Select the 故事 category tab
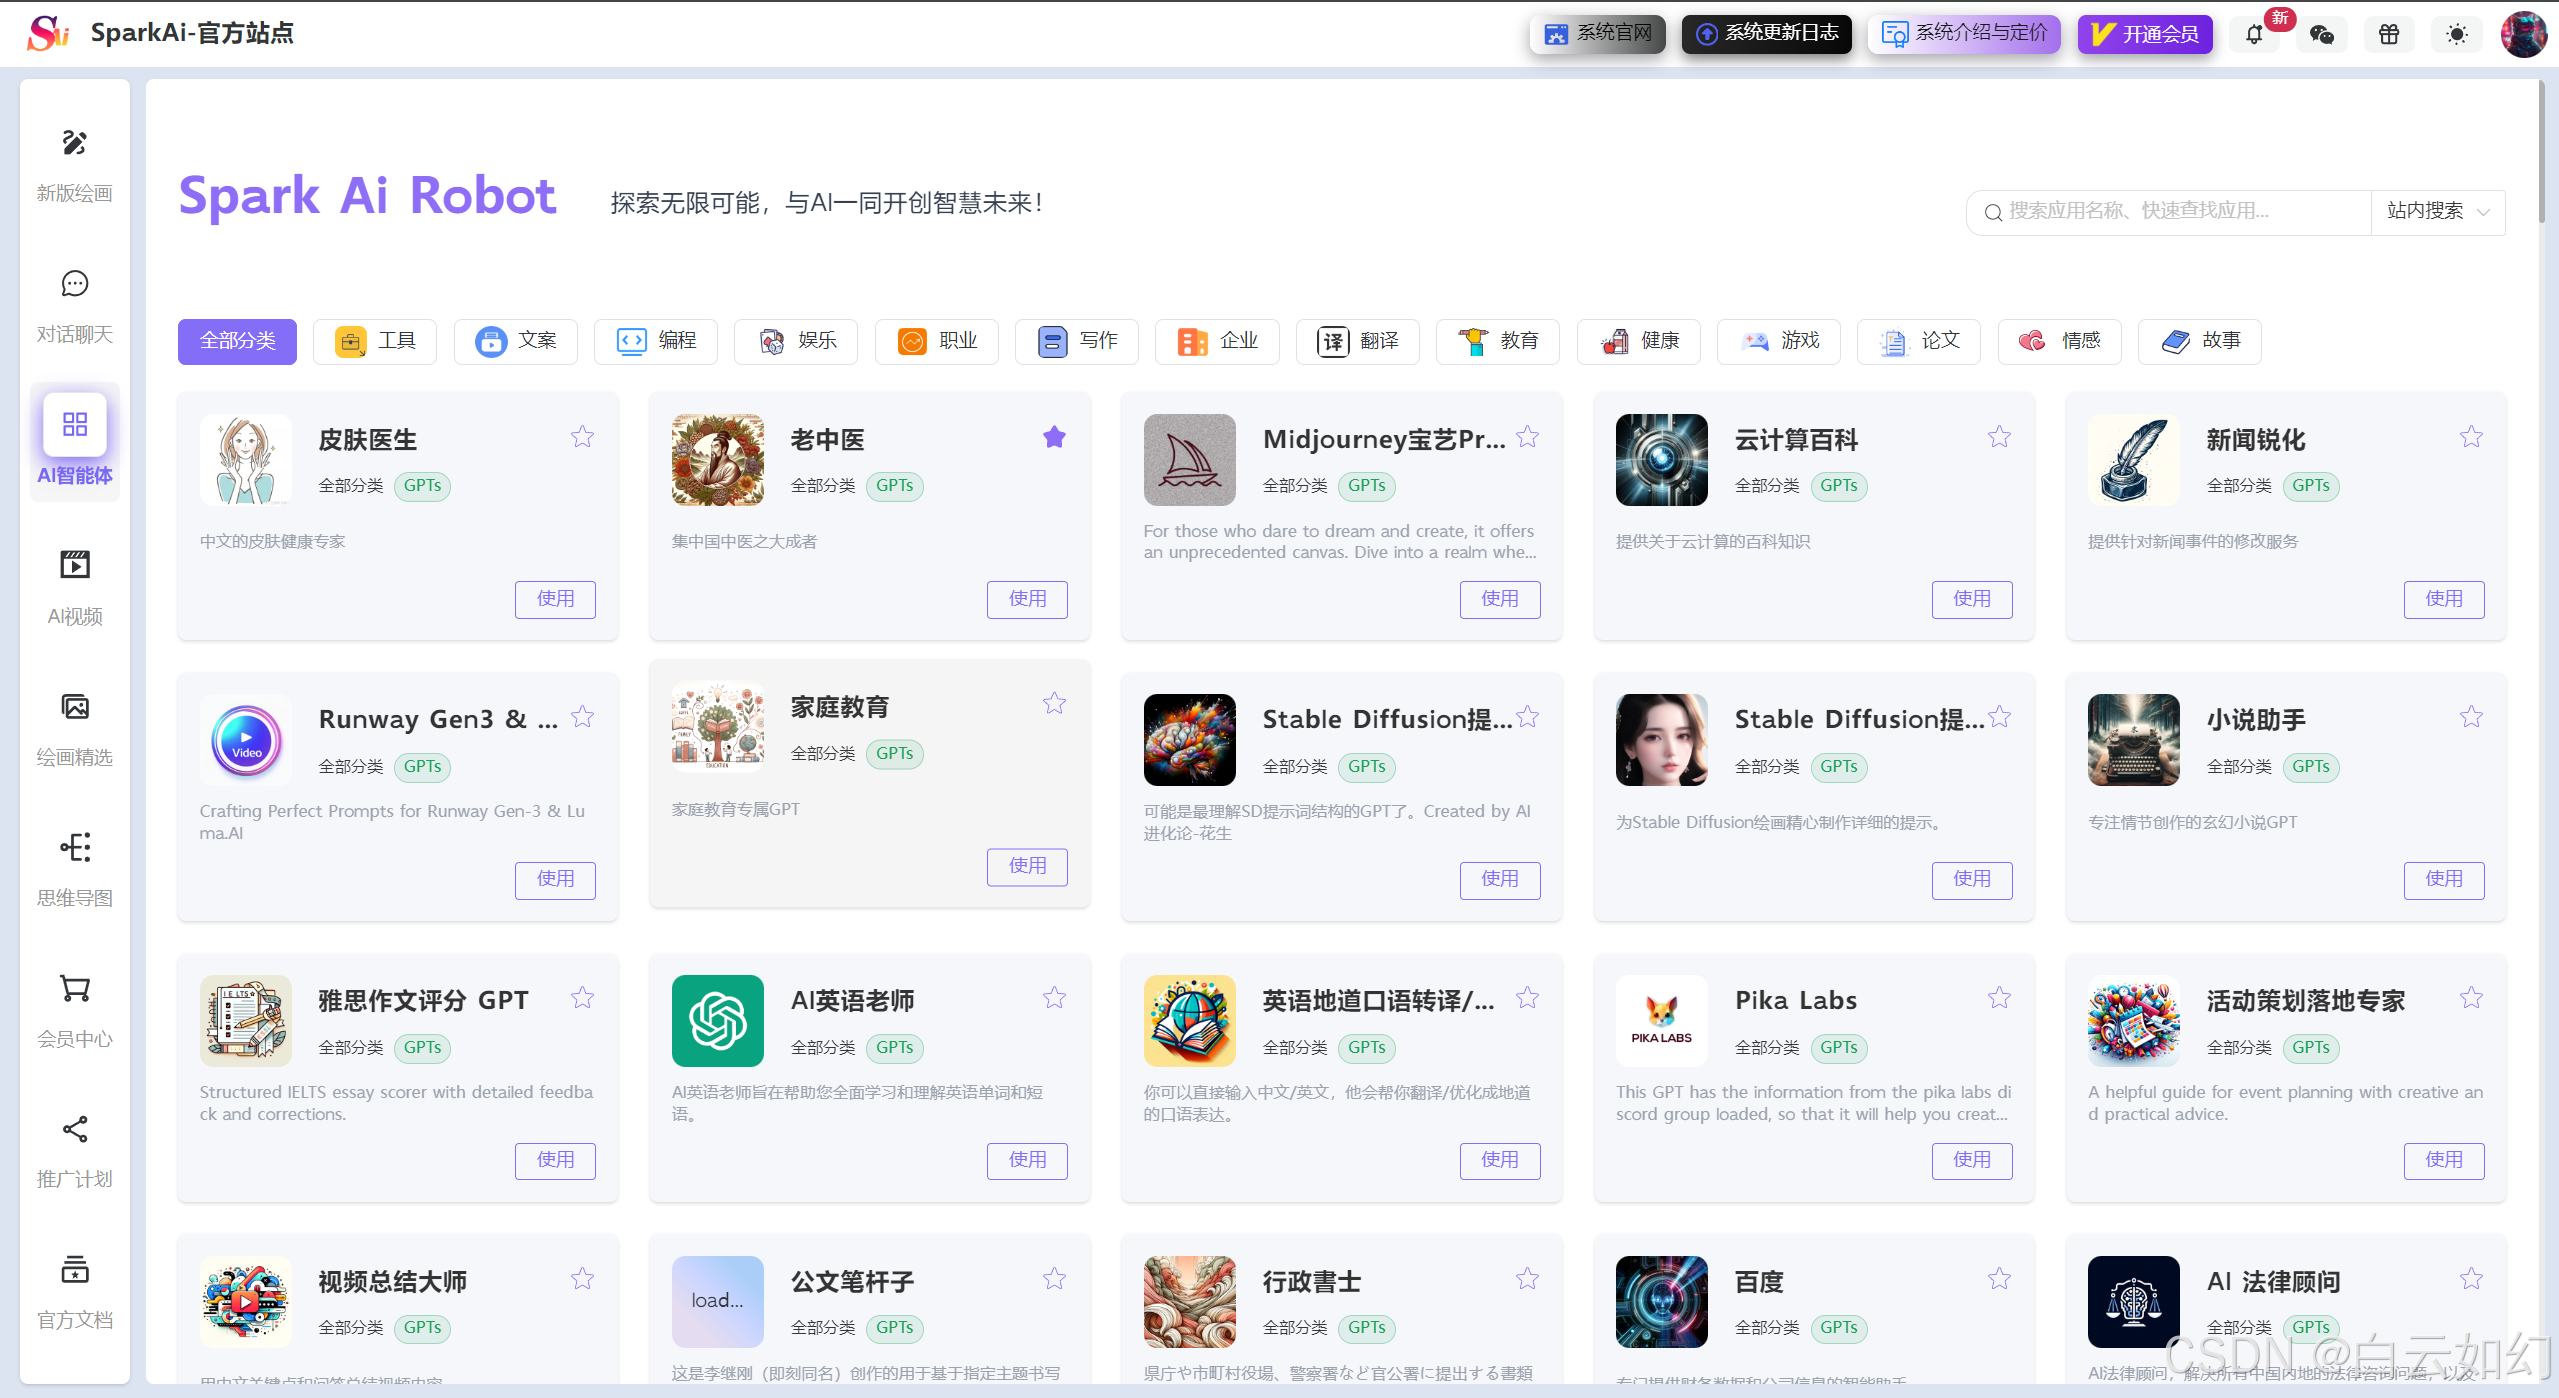Image resolution: width=2559 pixels, height=1398 pixels. click(2200, 341)
